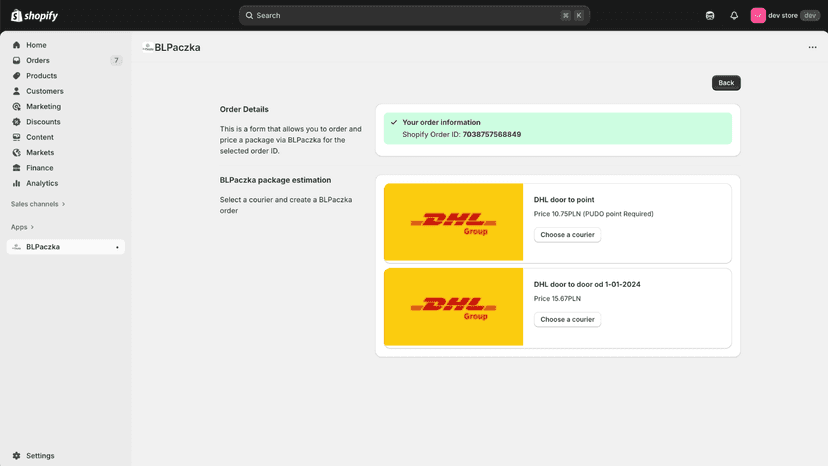Viewport: 828px width, 466px height.
Task: Open the notifications bell
Action: point(734,15)
